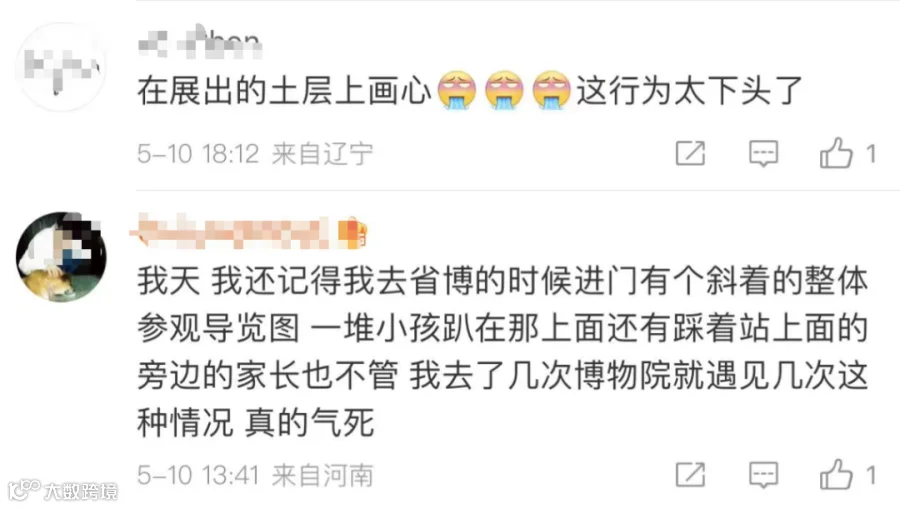Tap share icon on the 辽宁 comment
900x508 pixels.
tap(690, 153)
